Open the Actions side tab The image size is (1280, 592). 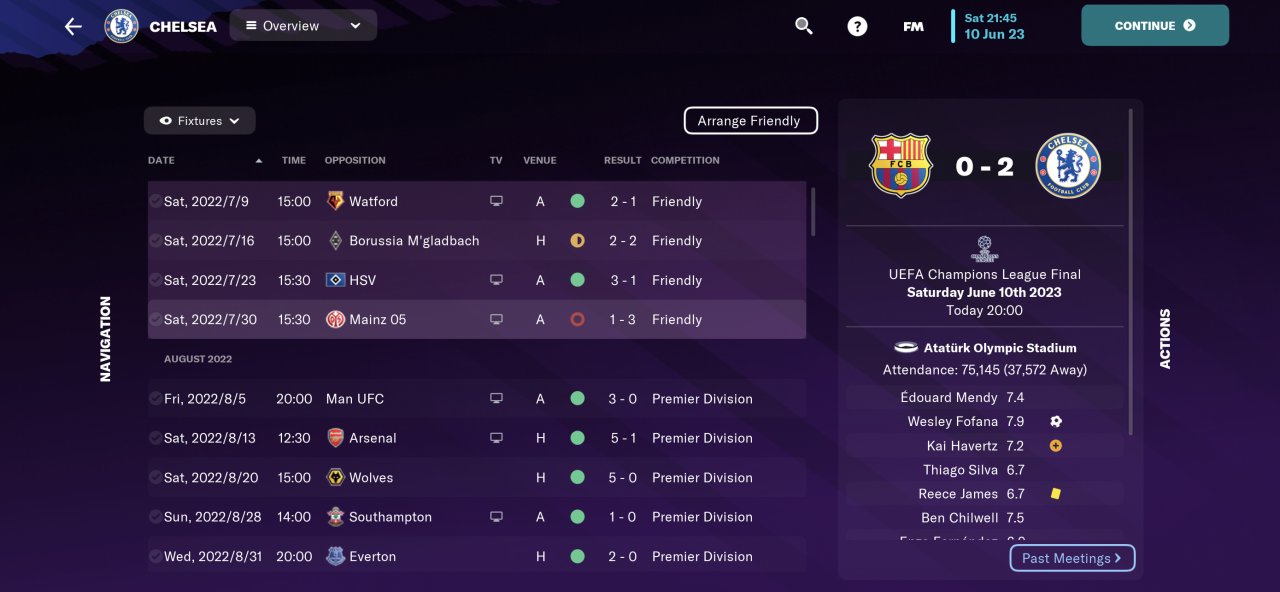click(x=1165, y=339)
